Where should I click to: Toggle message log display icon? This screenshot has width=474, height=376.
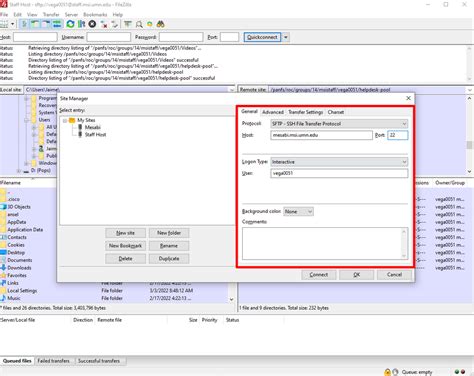(x=24, y=24)
